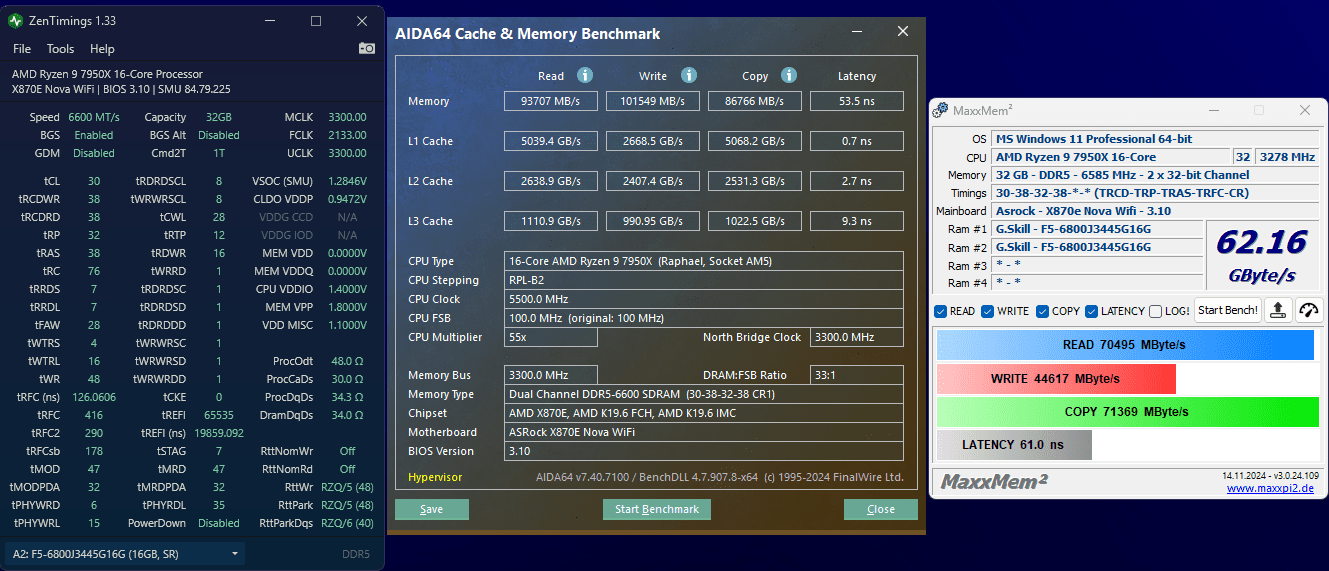
Task: Click the green COPY 71369 MByte/s bar
Action: click(1128, 412)
